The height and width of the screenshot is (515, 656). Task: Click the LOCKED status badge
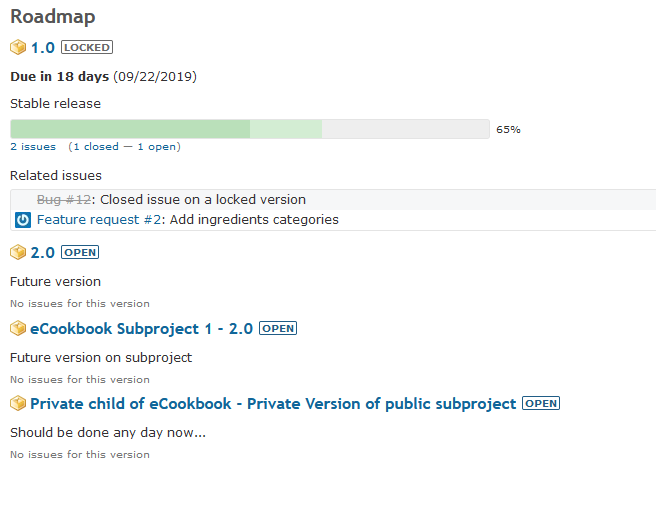(x=87, y=47)
